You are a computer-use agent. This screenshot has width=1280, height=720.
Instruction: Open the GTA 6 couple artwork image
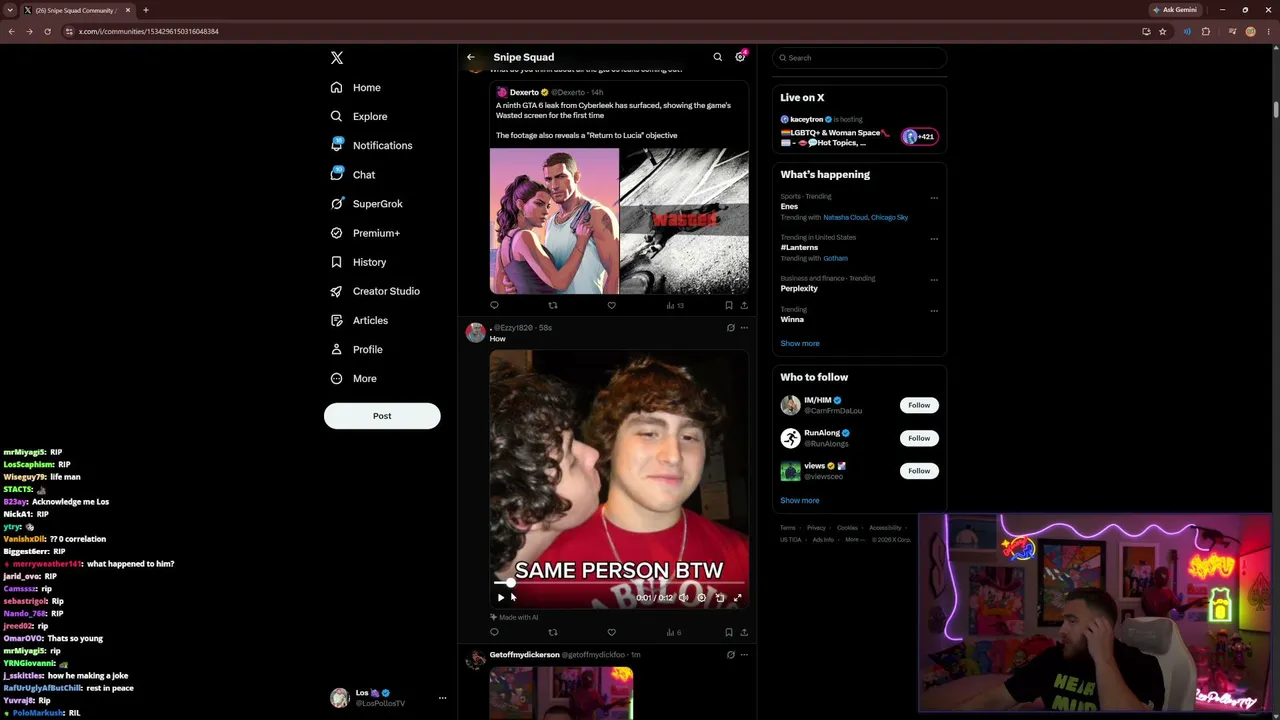point(554,221)
